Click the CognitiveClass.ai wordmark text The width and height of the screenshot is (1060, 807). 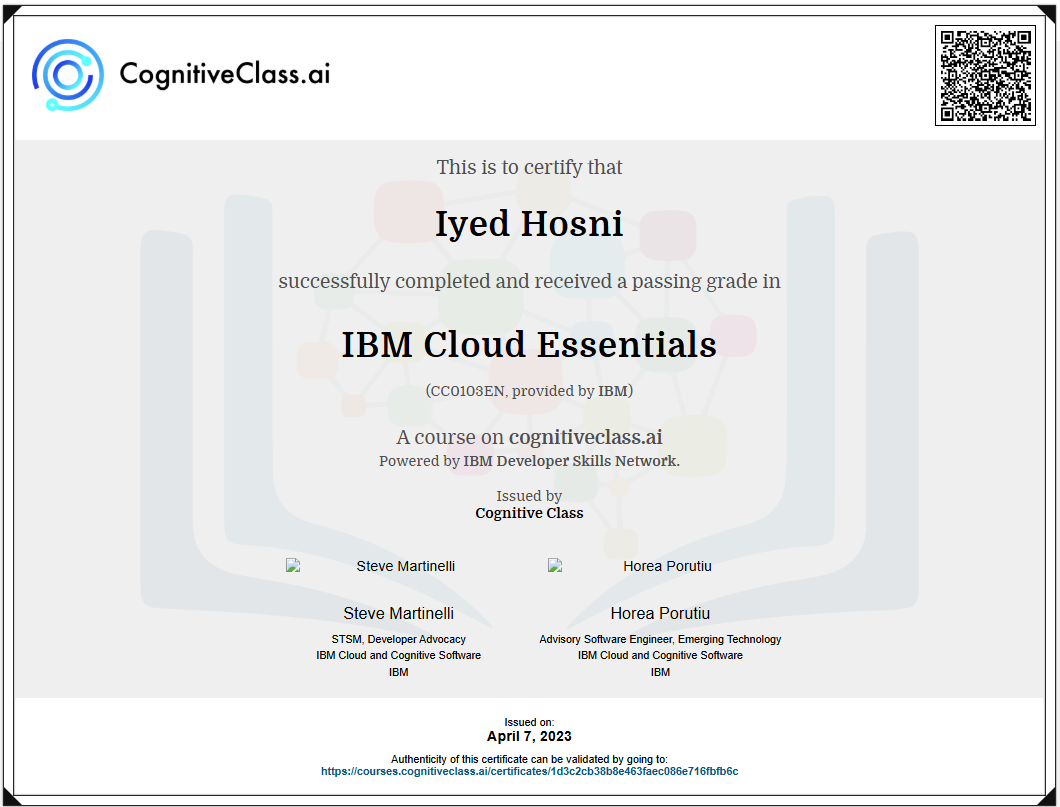(225, 74)
